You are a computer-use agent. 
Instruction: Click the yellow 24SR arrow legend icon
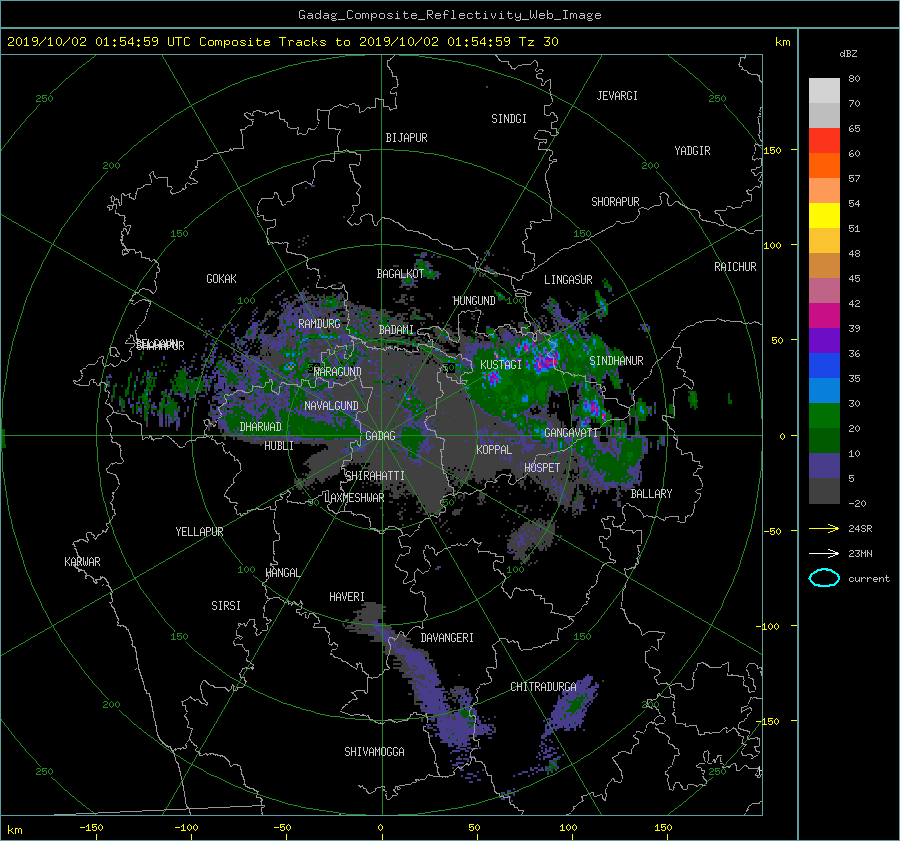coord(824,528)
